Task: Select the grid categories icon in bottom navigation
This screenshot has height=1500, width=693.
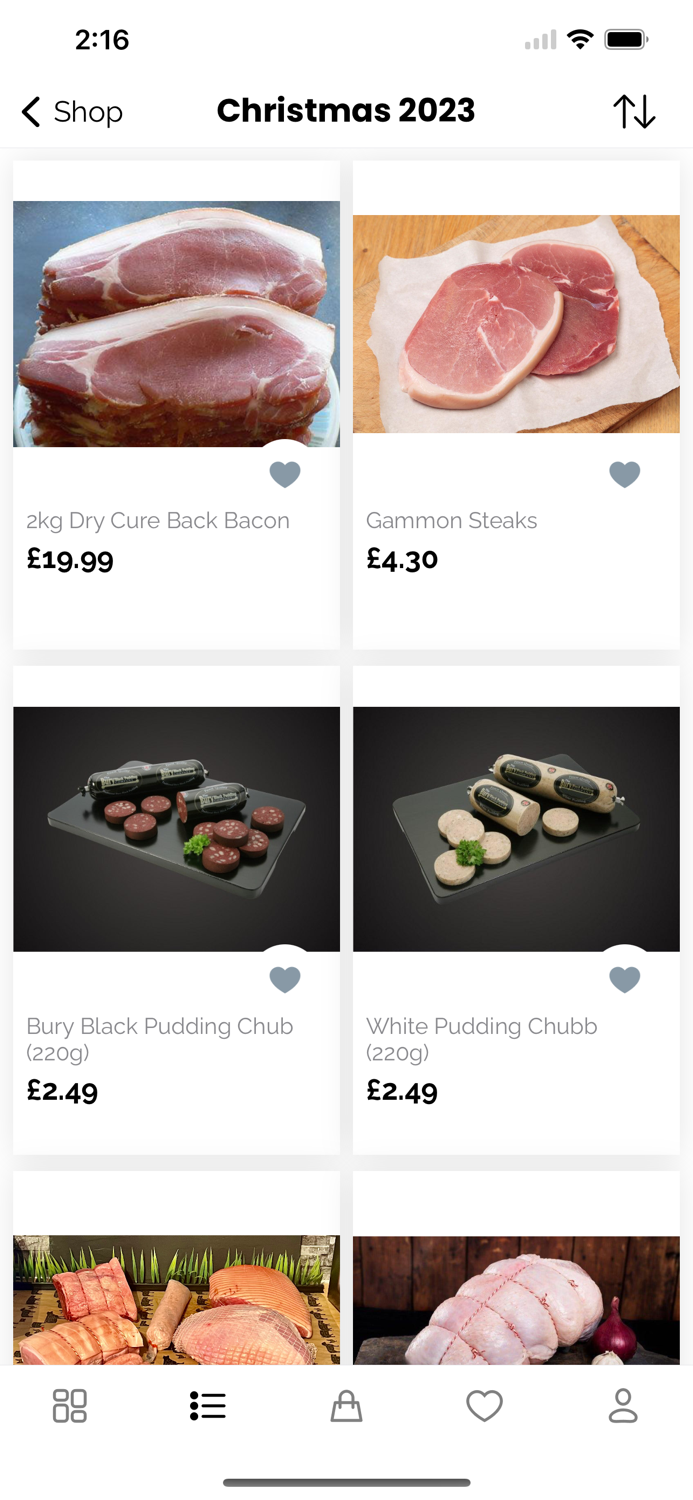Action: click(69, 1405)
